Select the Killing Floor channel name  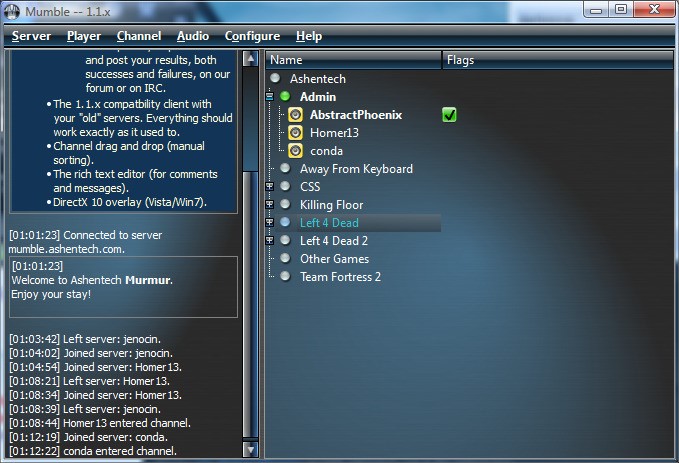click(332, 204)
